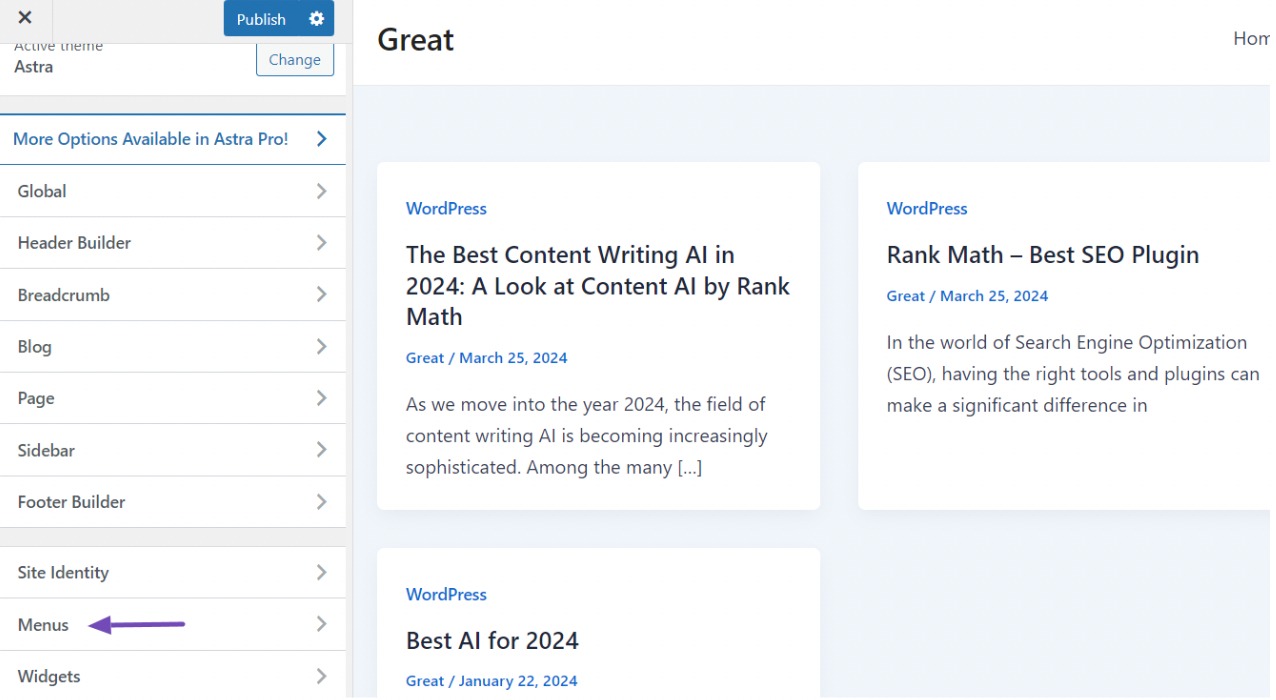Click the Publish button
This screenshot has height=700, width=1276.
[x=261, y=19]
